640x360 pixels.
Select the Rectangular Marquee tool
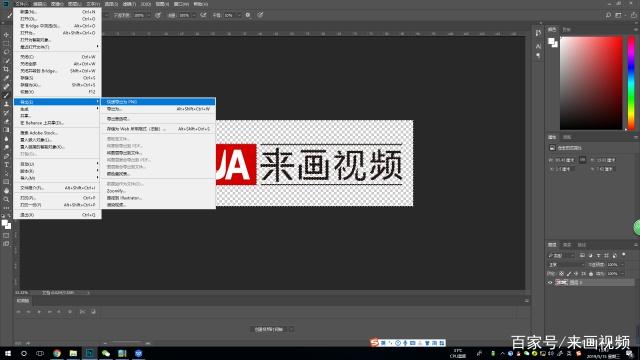pos(6,44)
